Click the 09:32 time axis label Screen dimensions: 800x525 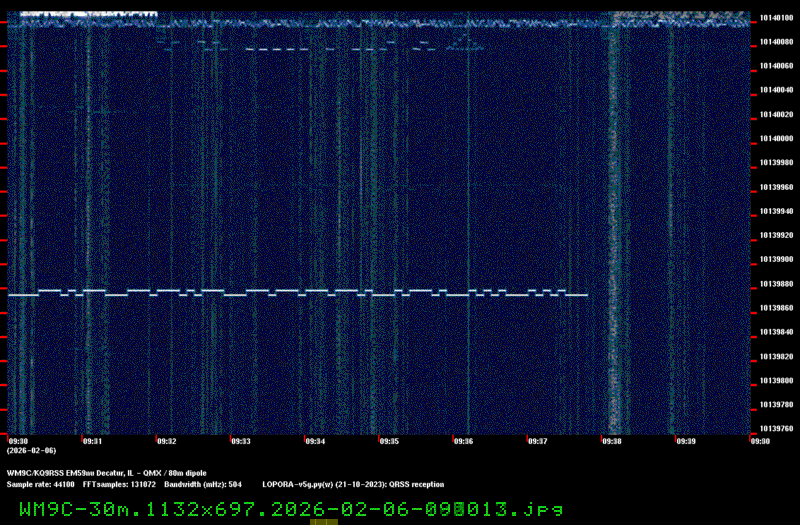tap(166, 440)
